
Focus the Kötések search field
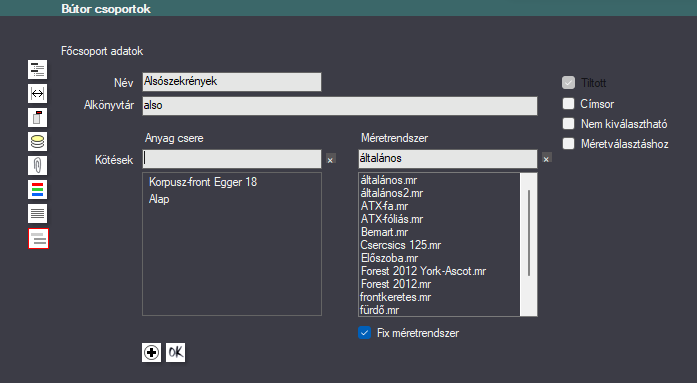(x=232, y=159)
